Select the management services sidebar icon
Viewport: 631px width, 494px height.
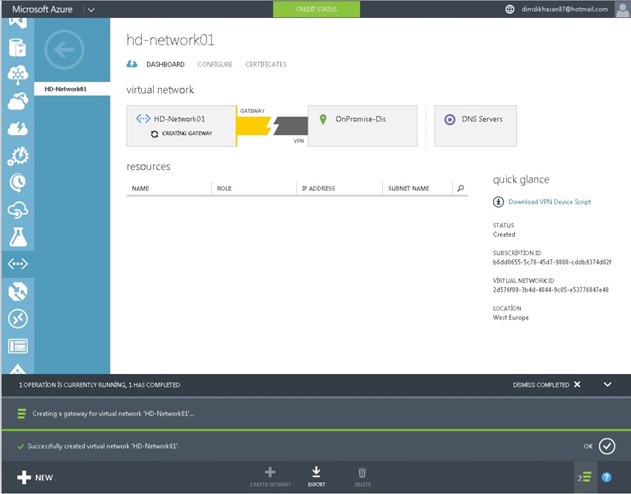click(x=18, y=346)
